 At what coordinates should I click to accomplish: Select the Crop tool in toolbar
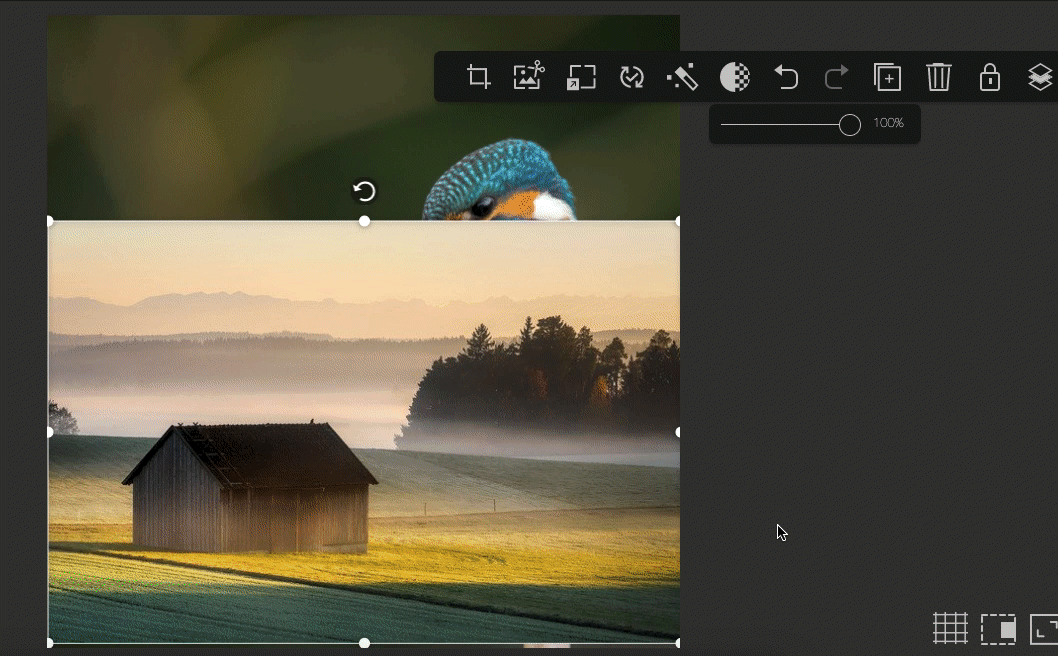click(479, 77)
